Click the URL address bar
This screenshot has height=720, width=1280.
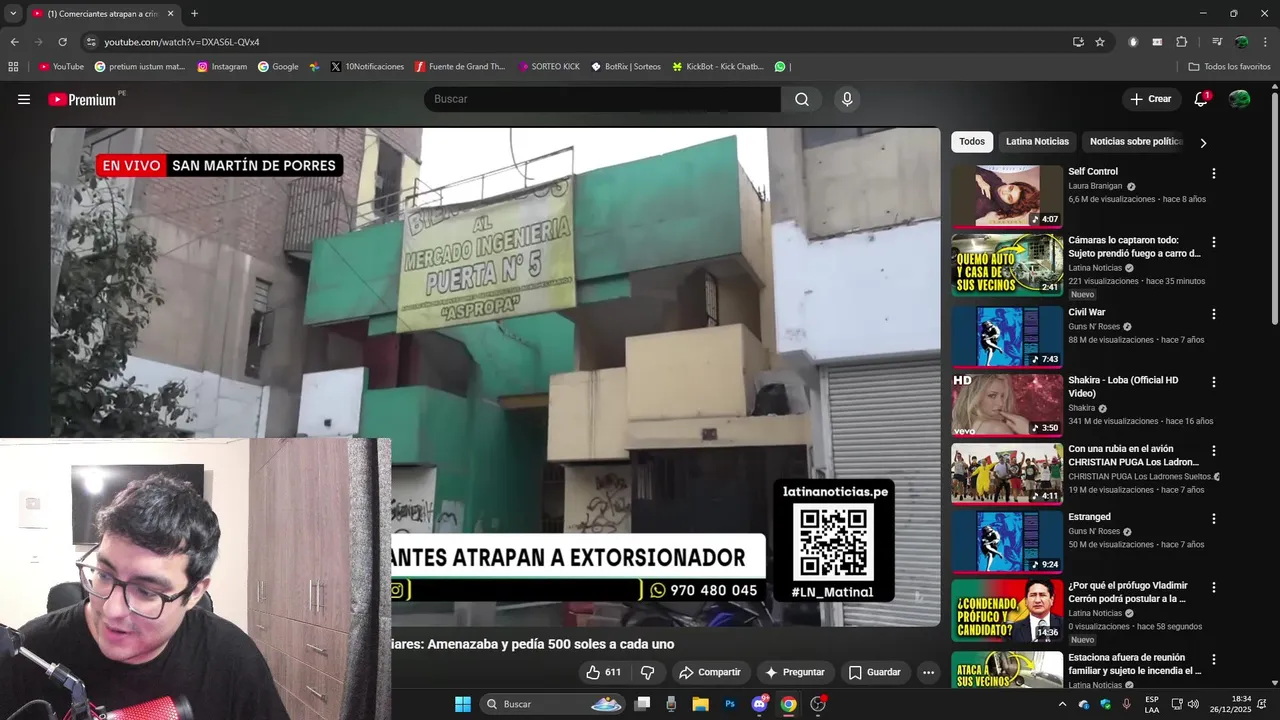[x=580, y=42]
